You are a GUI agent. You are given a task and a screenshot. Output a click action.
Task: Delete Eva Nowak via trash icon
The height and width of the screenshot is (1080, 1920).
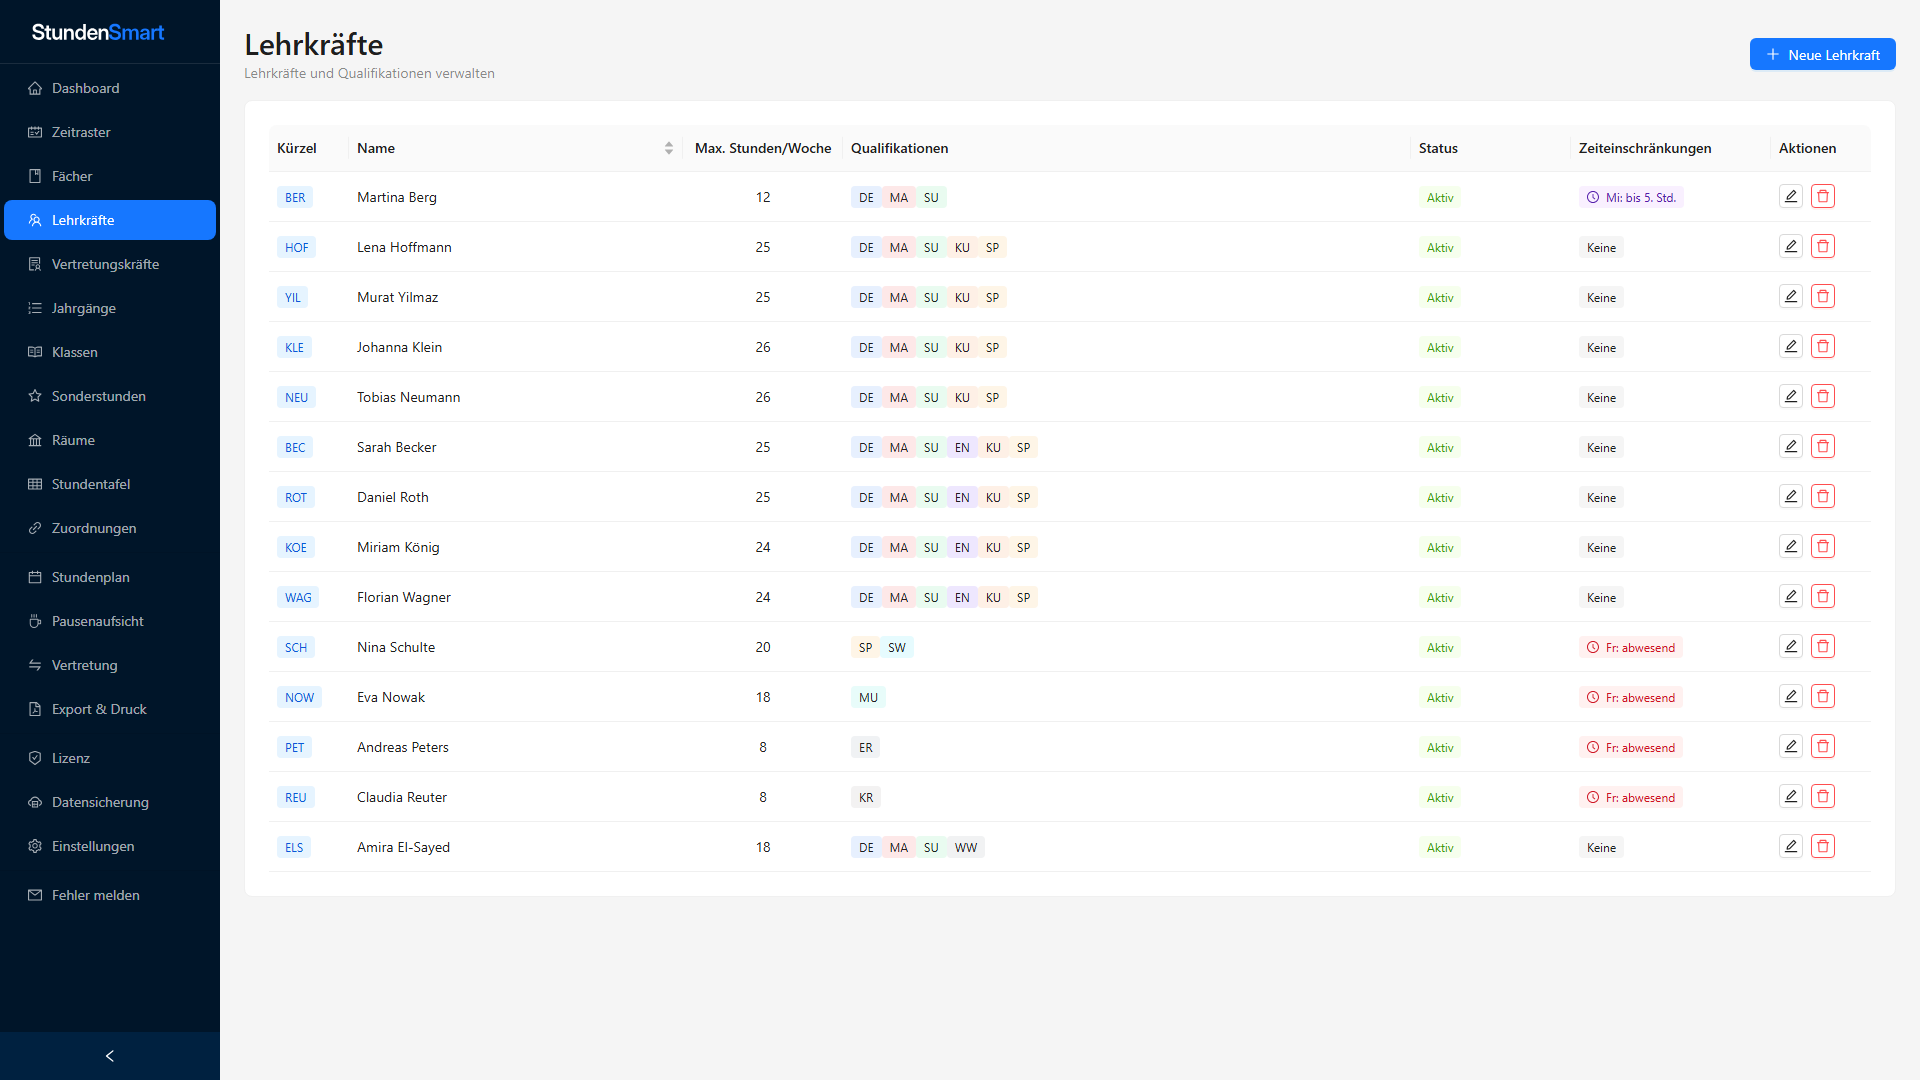click(1823, 697)
